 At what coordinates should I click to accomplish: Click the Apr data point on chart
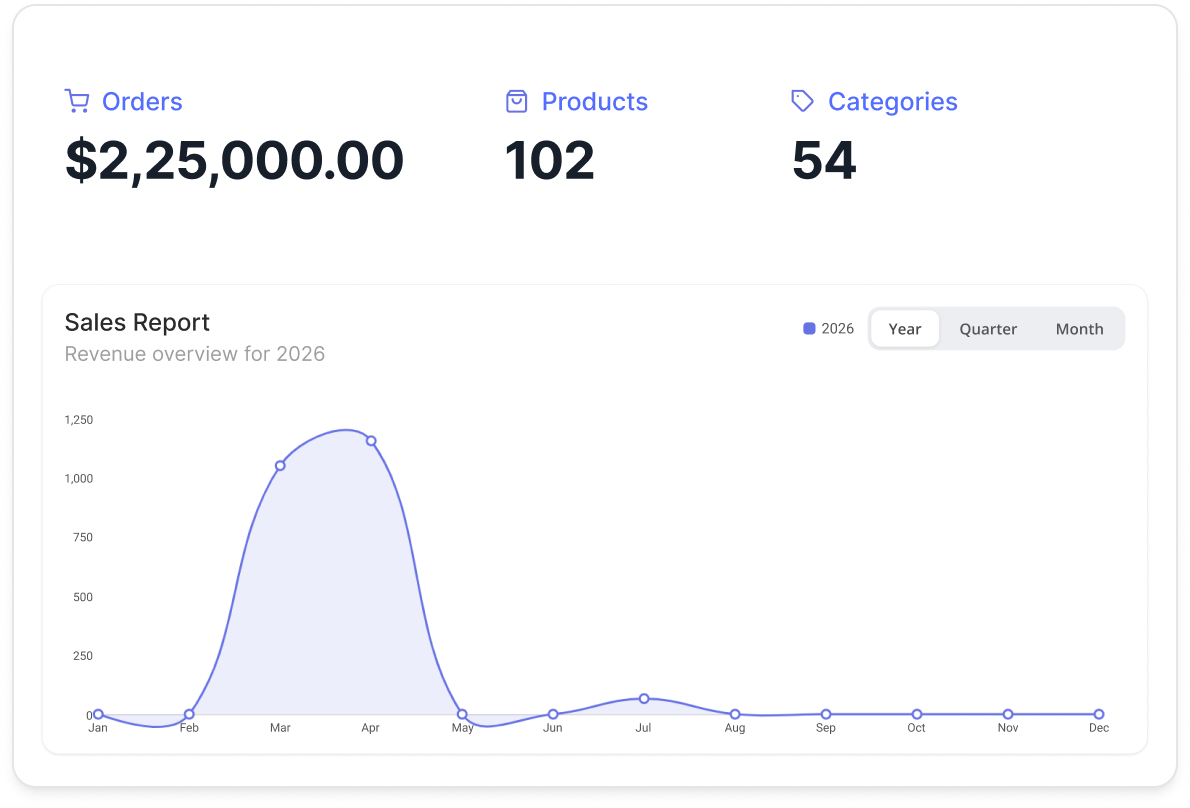pos(371,441)
